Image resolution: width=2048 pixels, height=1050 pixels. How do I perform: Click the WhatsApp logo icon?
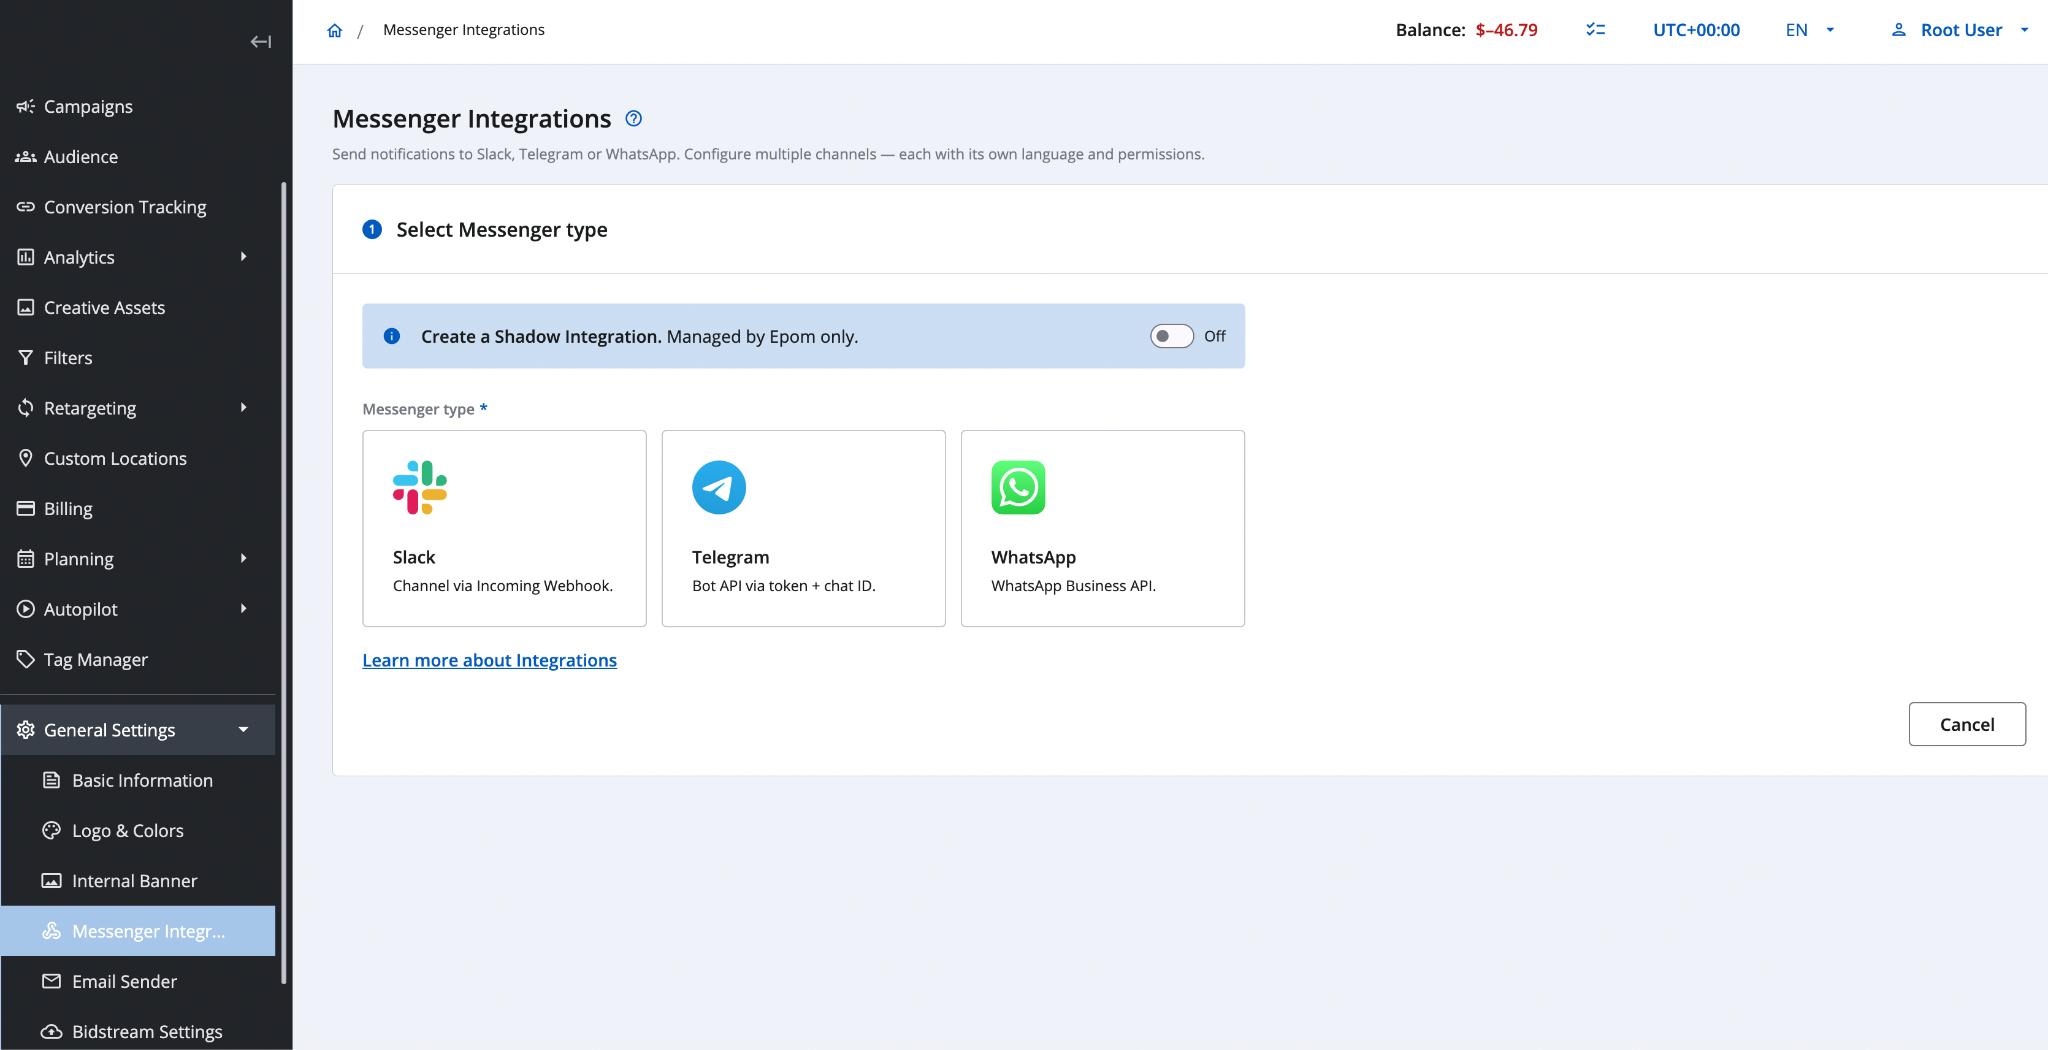(x=1018, y=487)
